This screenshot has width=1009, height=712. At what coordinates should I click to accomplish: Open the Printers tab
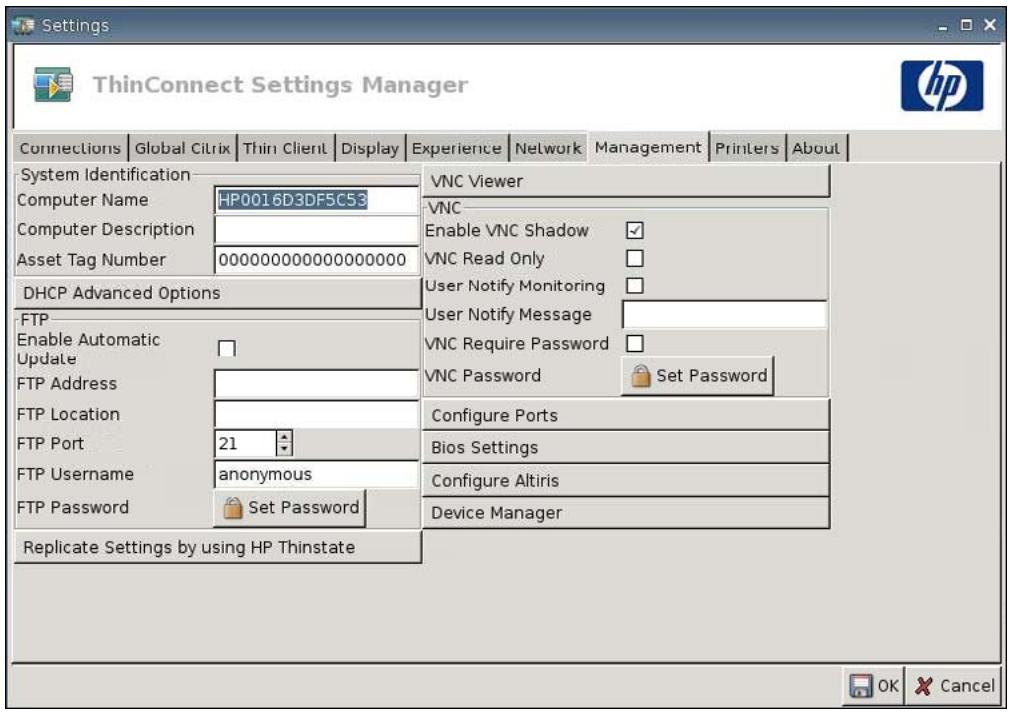(747, 148)
